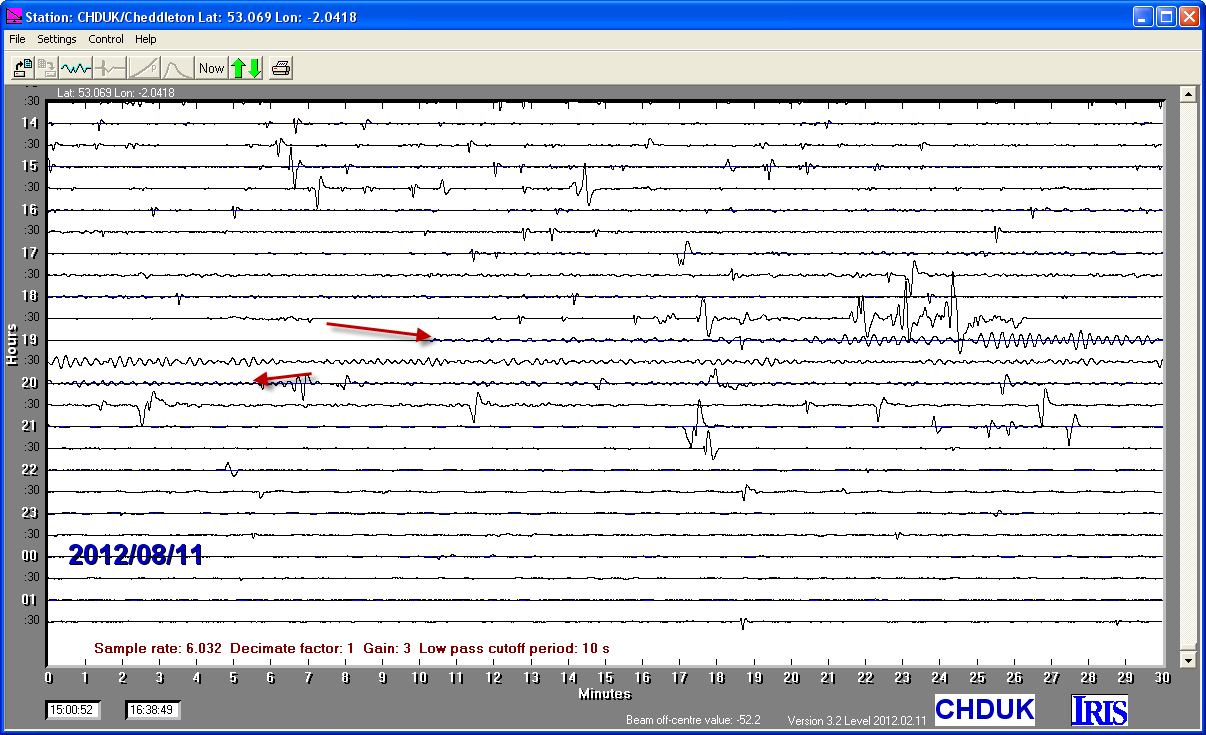Click the Now button in toolbar
The width and height of the screenshot is (1206, 735).
pos(212,68)
